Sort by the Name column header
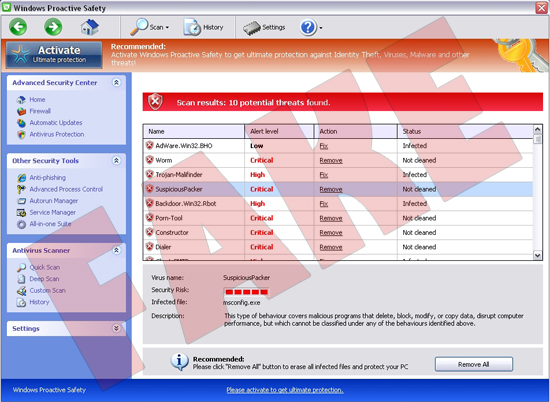The image size is (550, 402). pos(194,132)
